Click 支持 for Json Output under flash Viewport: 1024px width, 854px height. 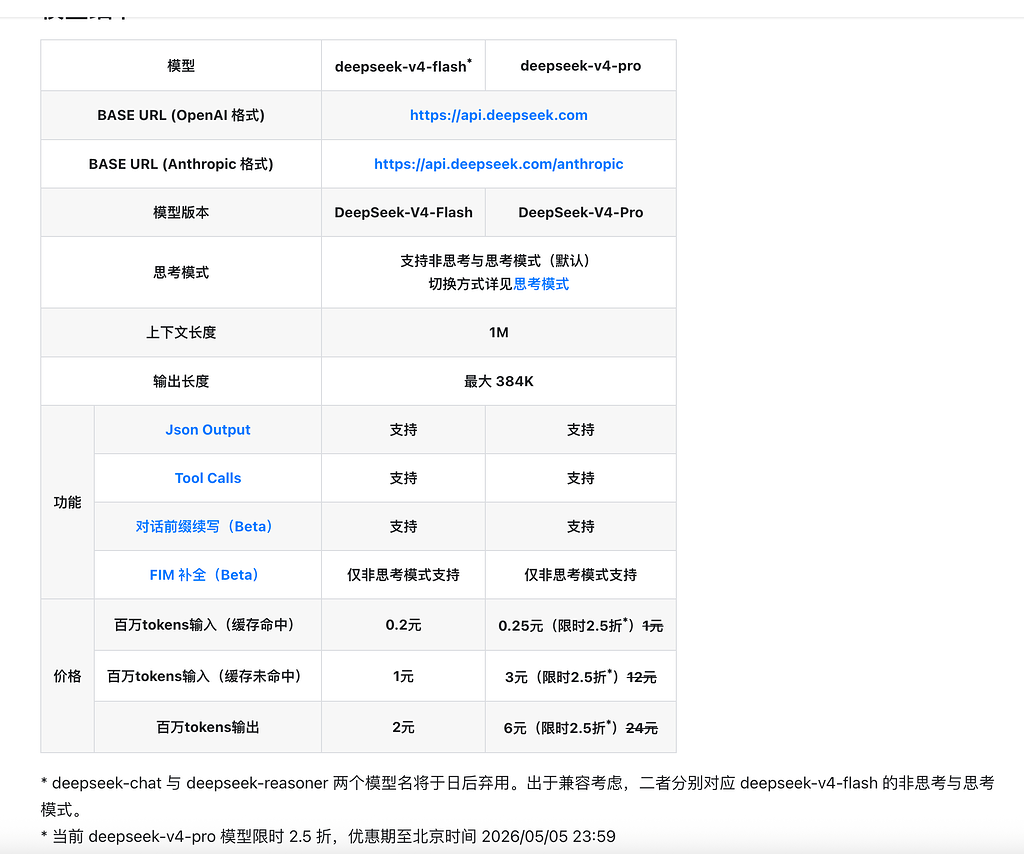point(403,430)
